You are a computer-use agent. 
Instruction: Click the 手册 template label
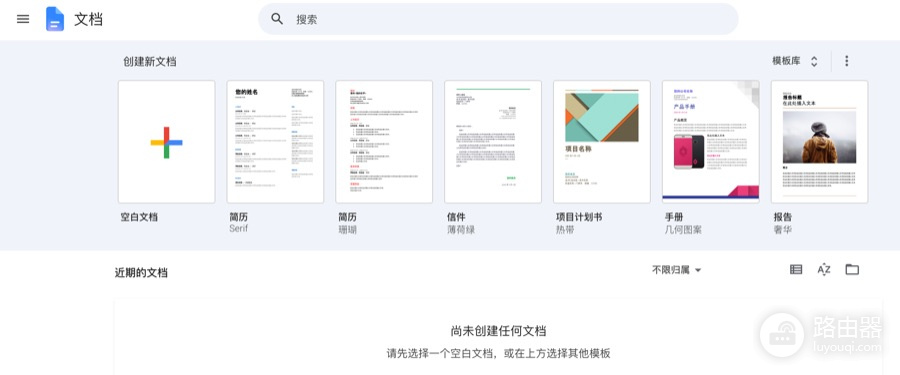click(x=674, y=217)
